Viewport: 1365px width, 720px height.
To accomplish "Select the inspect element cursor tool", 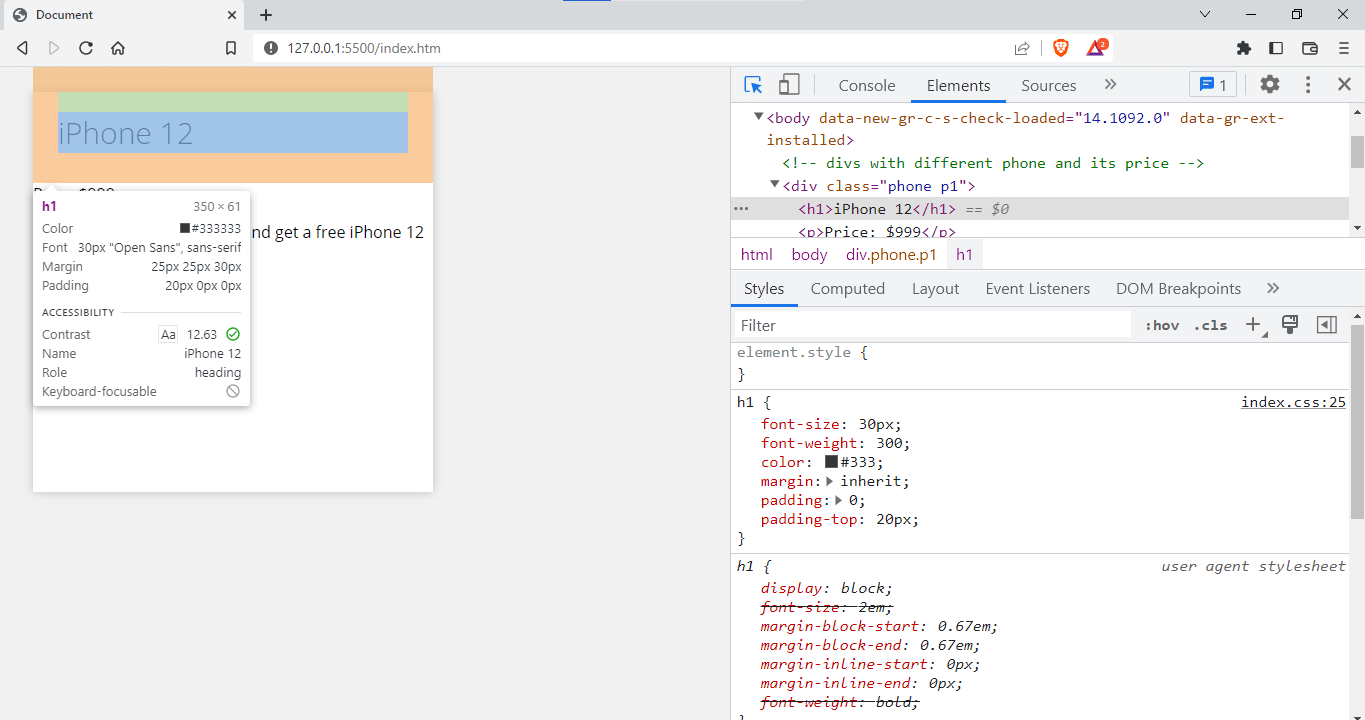I will tap(753, 84).
